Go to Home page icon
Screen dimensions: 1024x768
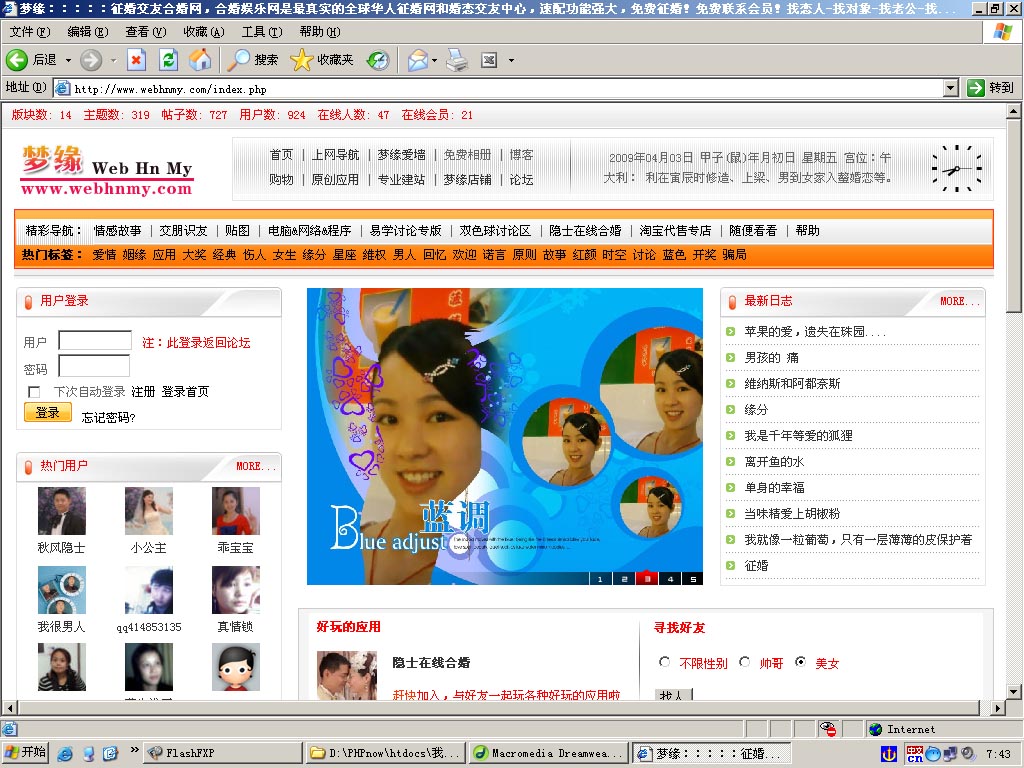pyautogui.click(x=200, y=60)
